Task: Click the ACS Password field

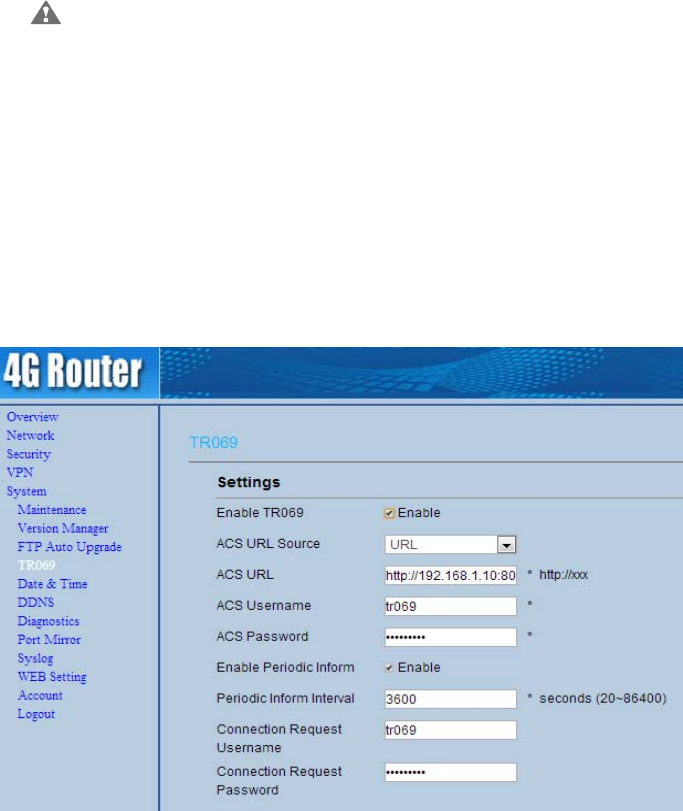Action: coord(450,637)
